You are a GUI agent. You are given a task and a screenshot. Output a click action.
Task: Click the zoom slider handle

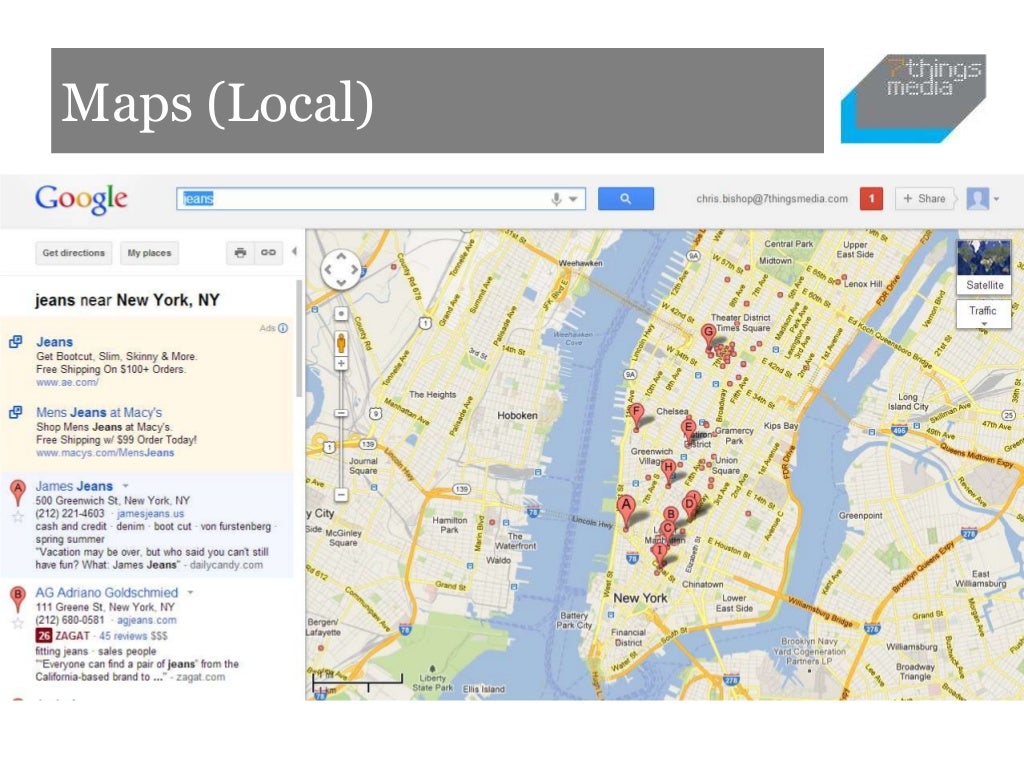click(x=341, y=413)
